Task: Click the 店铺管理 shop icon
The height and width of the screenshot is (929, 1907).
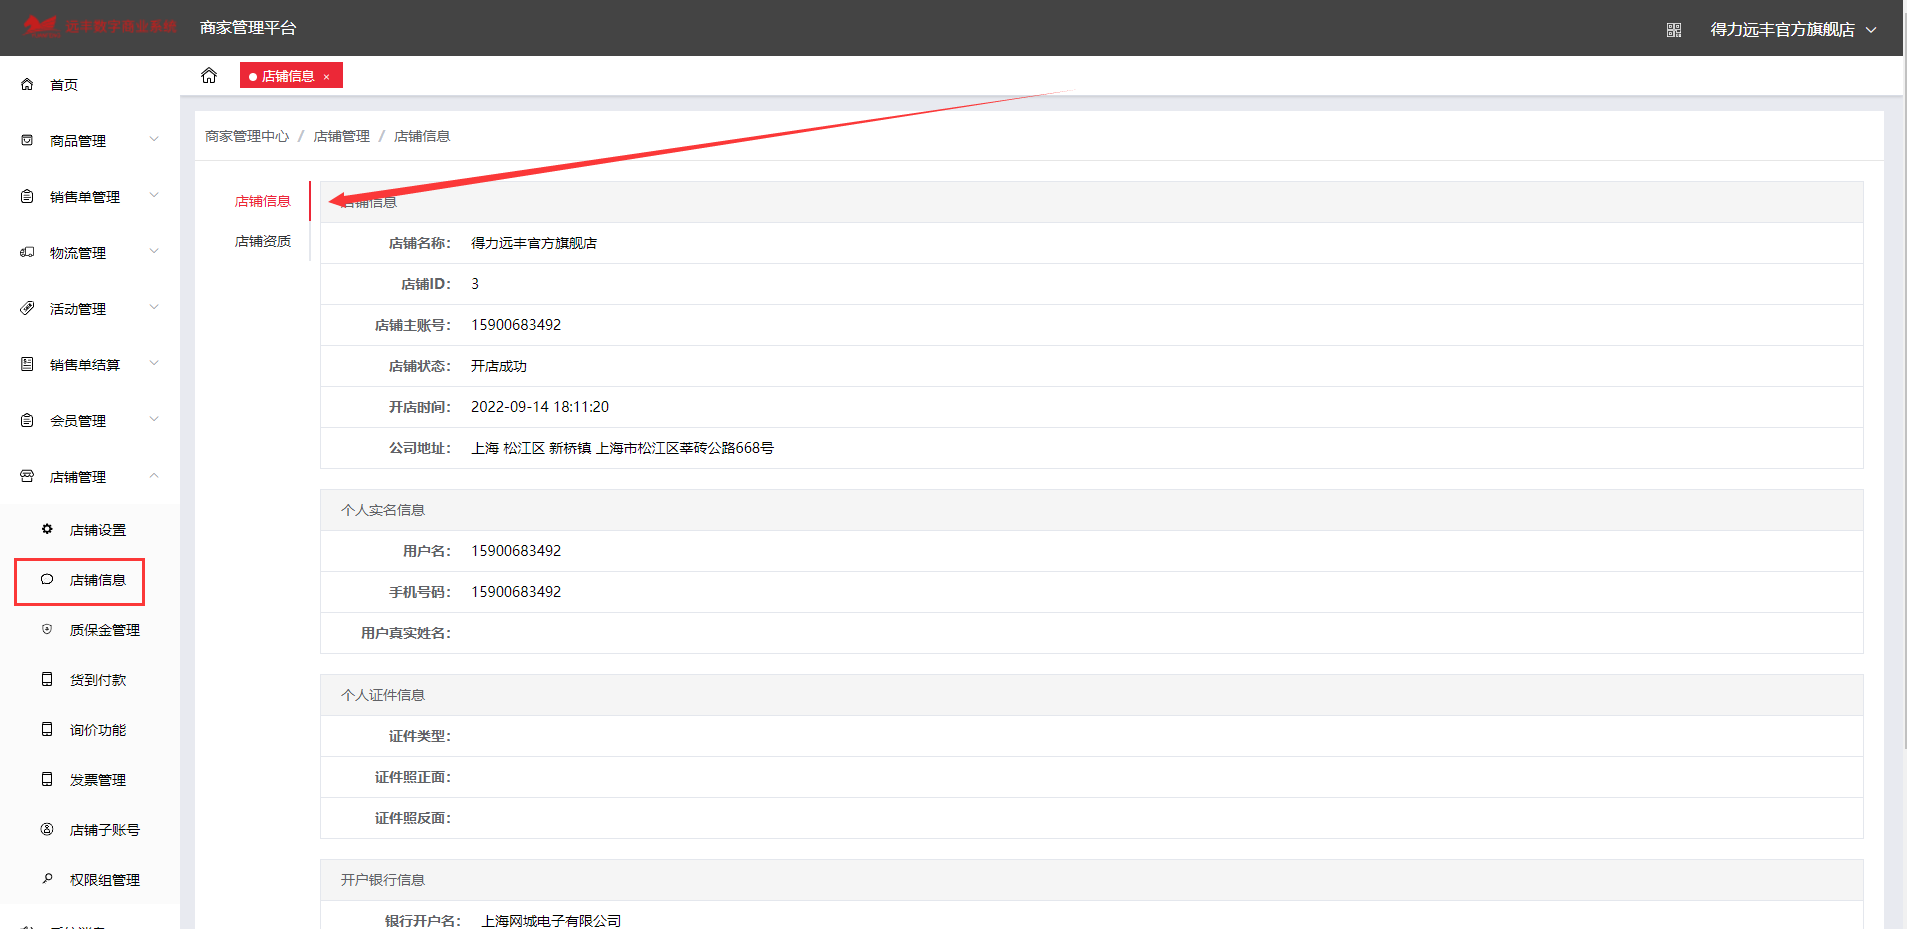Action: [x=27, y=477]
